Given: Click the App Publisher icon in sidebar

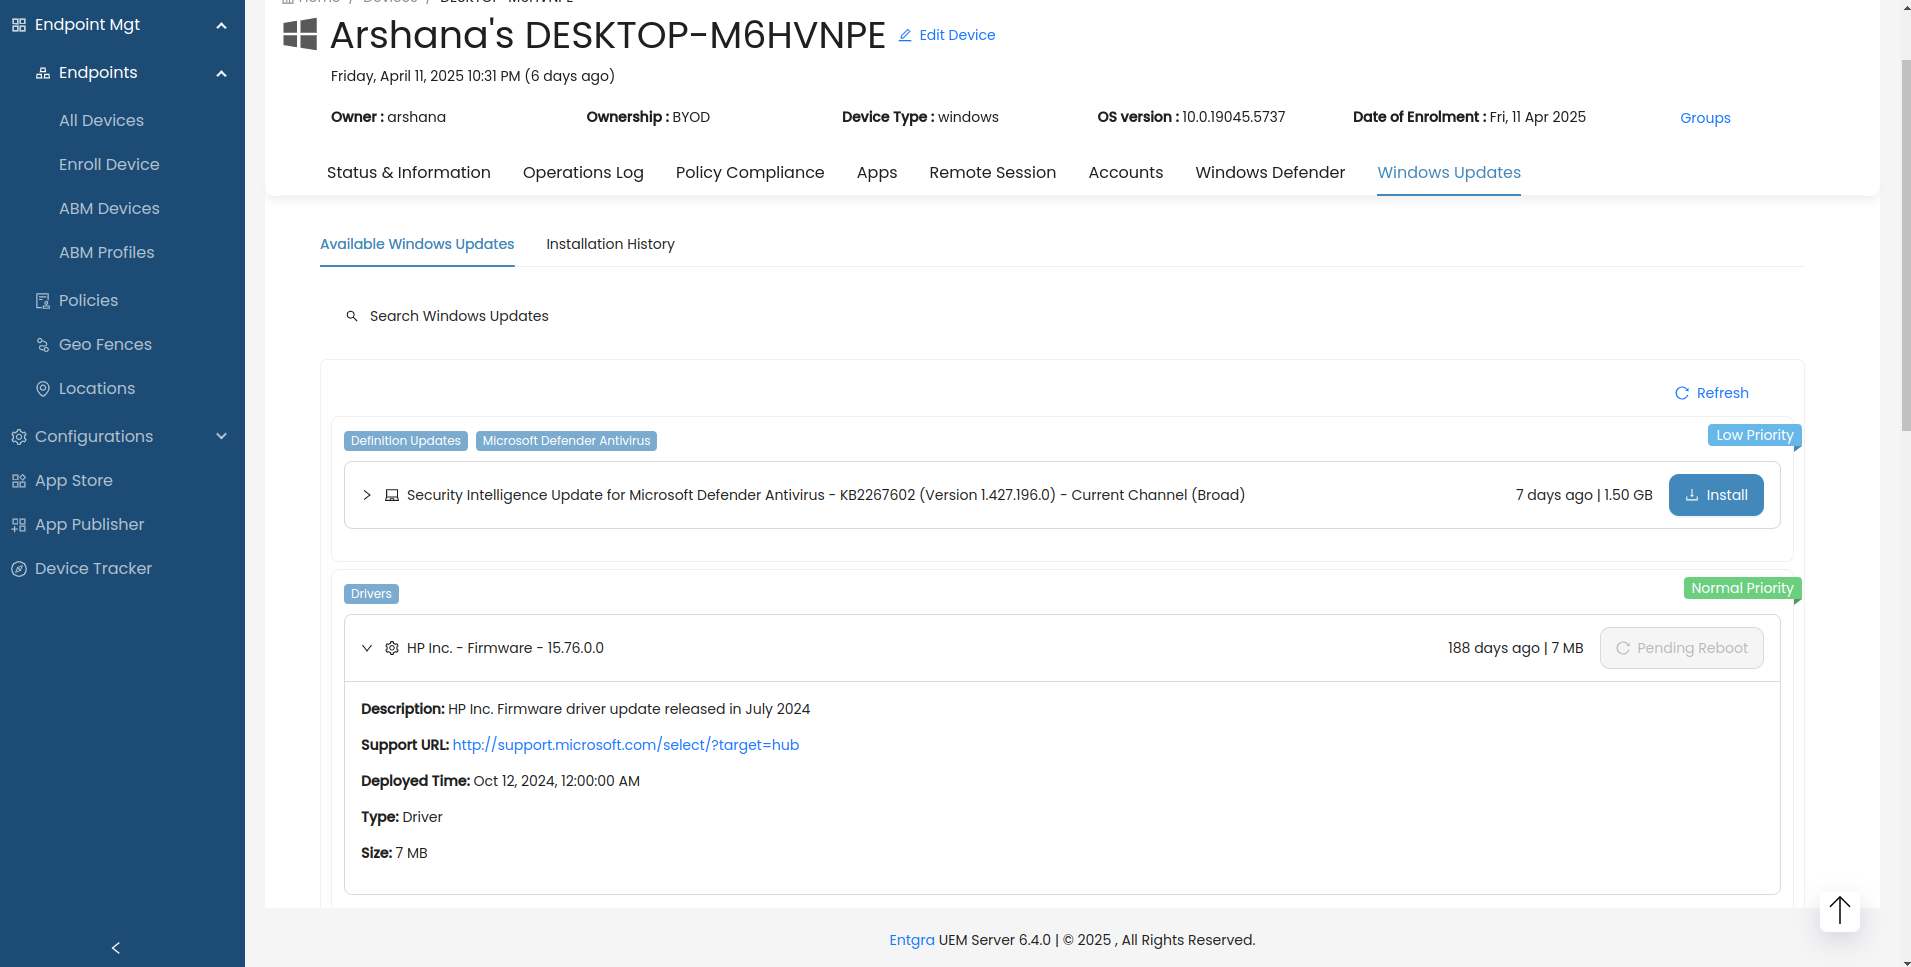Looking at the screenshot, I should click(x=19, y=525).
